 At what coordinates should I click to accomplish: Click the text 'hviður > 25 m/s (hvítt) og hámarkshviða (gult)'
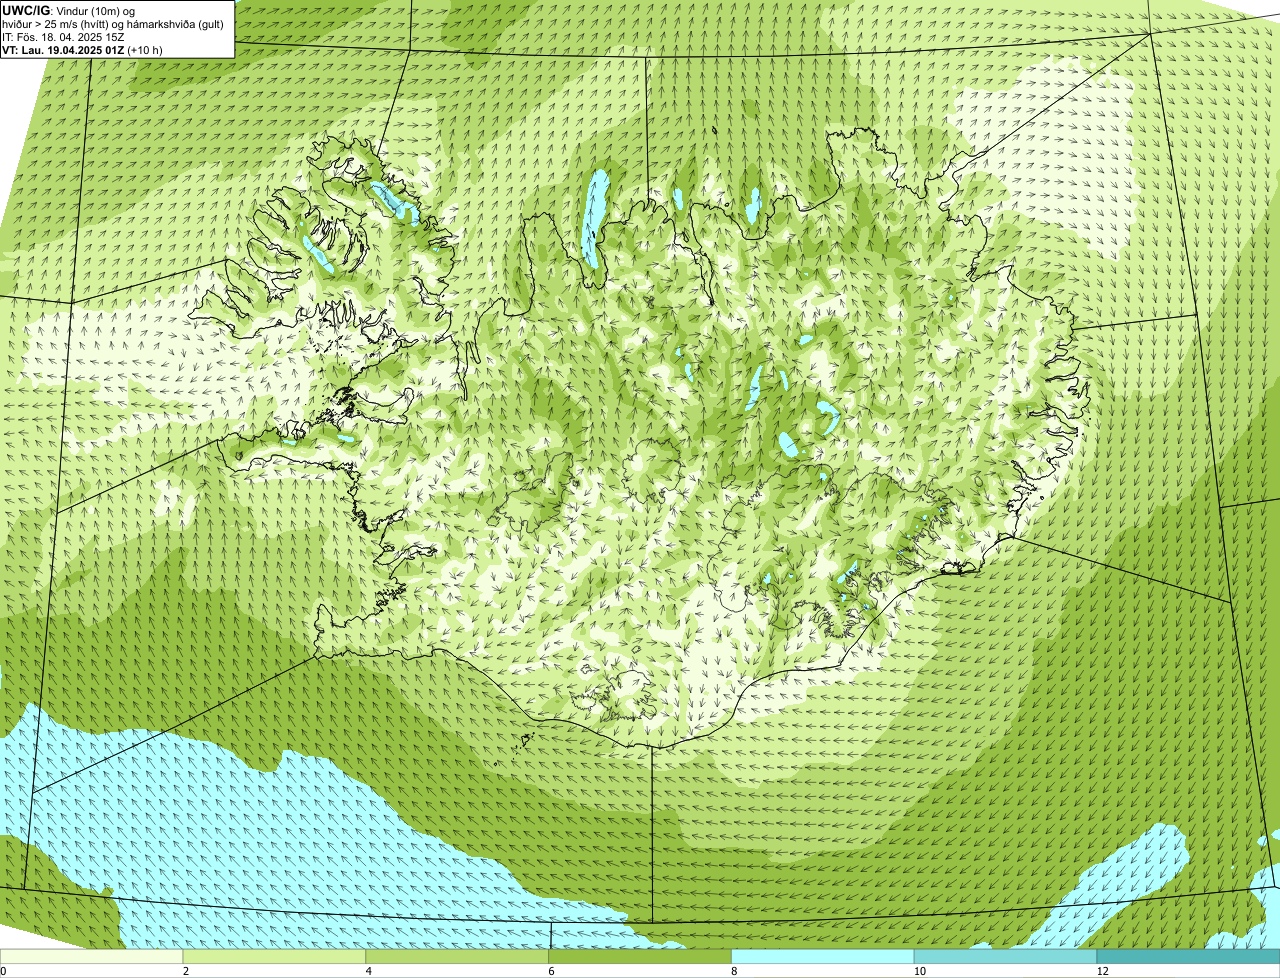(113, 24)
